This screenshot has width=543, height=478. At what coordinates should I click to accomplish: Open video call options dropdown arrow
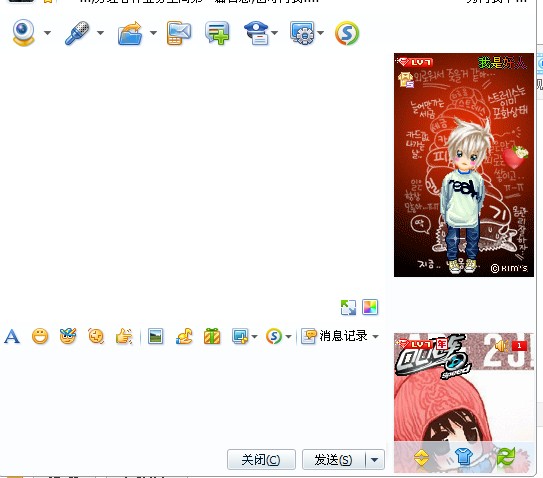pyautogui.click(x=47, y=33)
